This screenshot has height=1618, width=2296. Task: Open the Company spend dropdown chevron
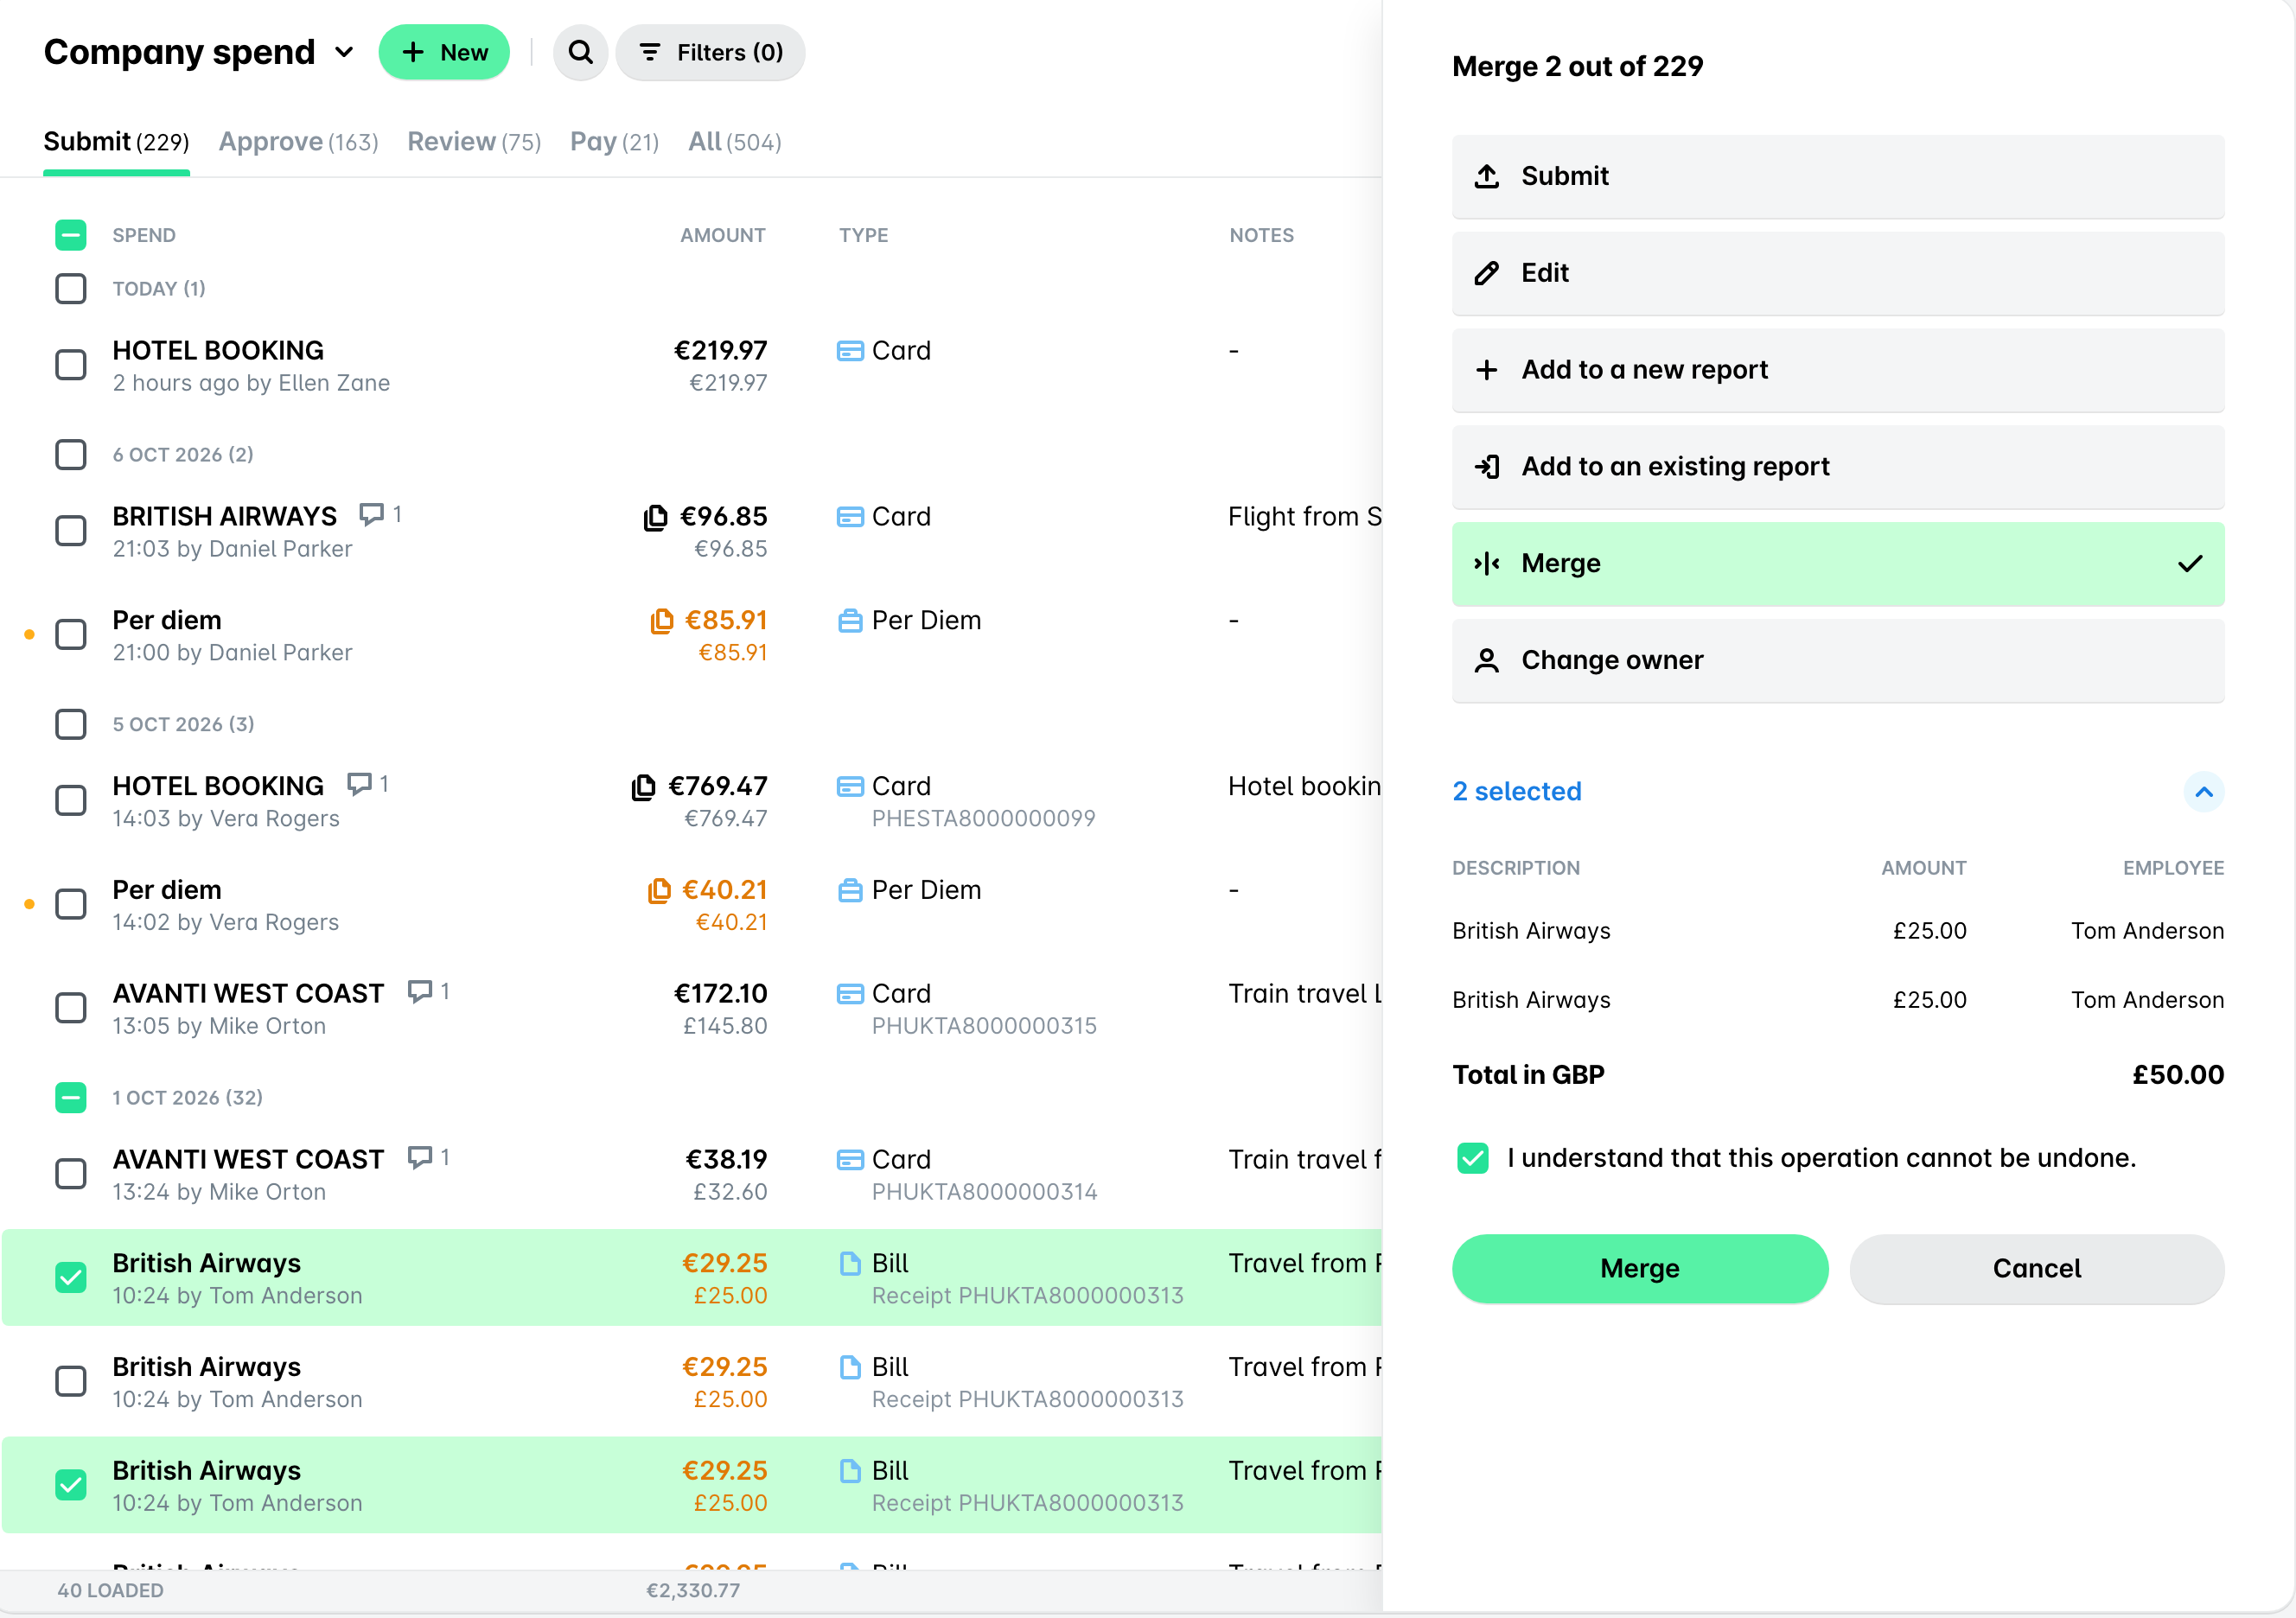(344, 52)
